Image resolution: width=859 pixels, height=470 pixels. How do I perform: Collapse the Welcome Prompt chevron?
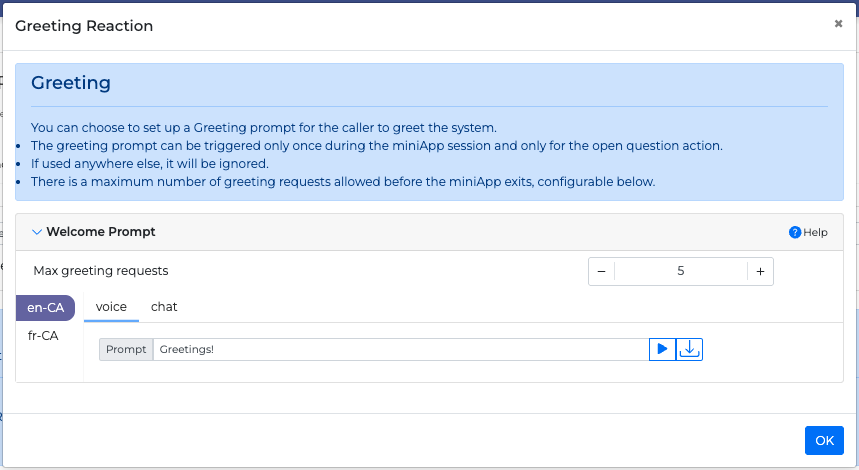[x=37, y=232]
